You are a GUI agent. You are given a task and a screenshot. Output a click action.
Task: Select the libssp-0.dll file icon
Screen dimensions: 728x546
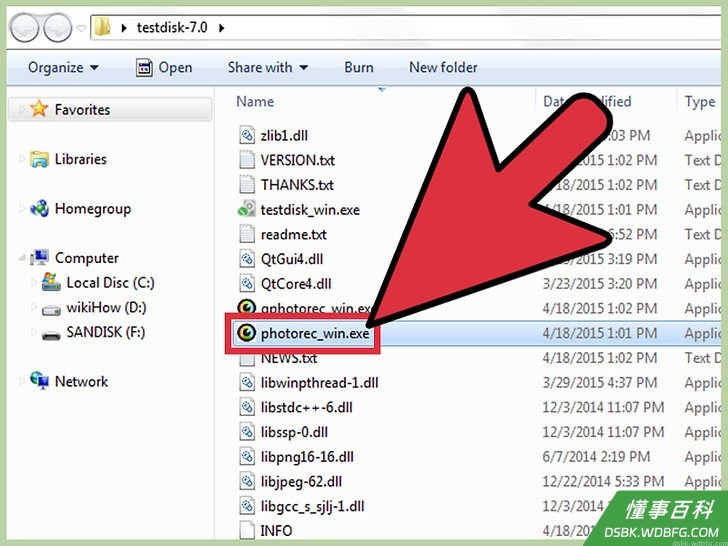click(x=247, y=432)
